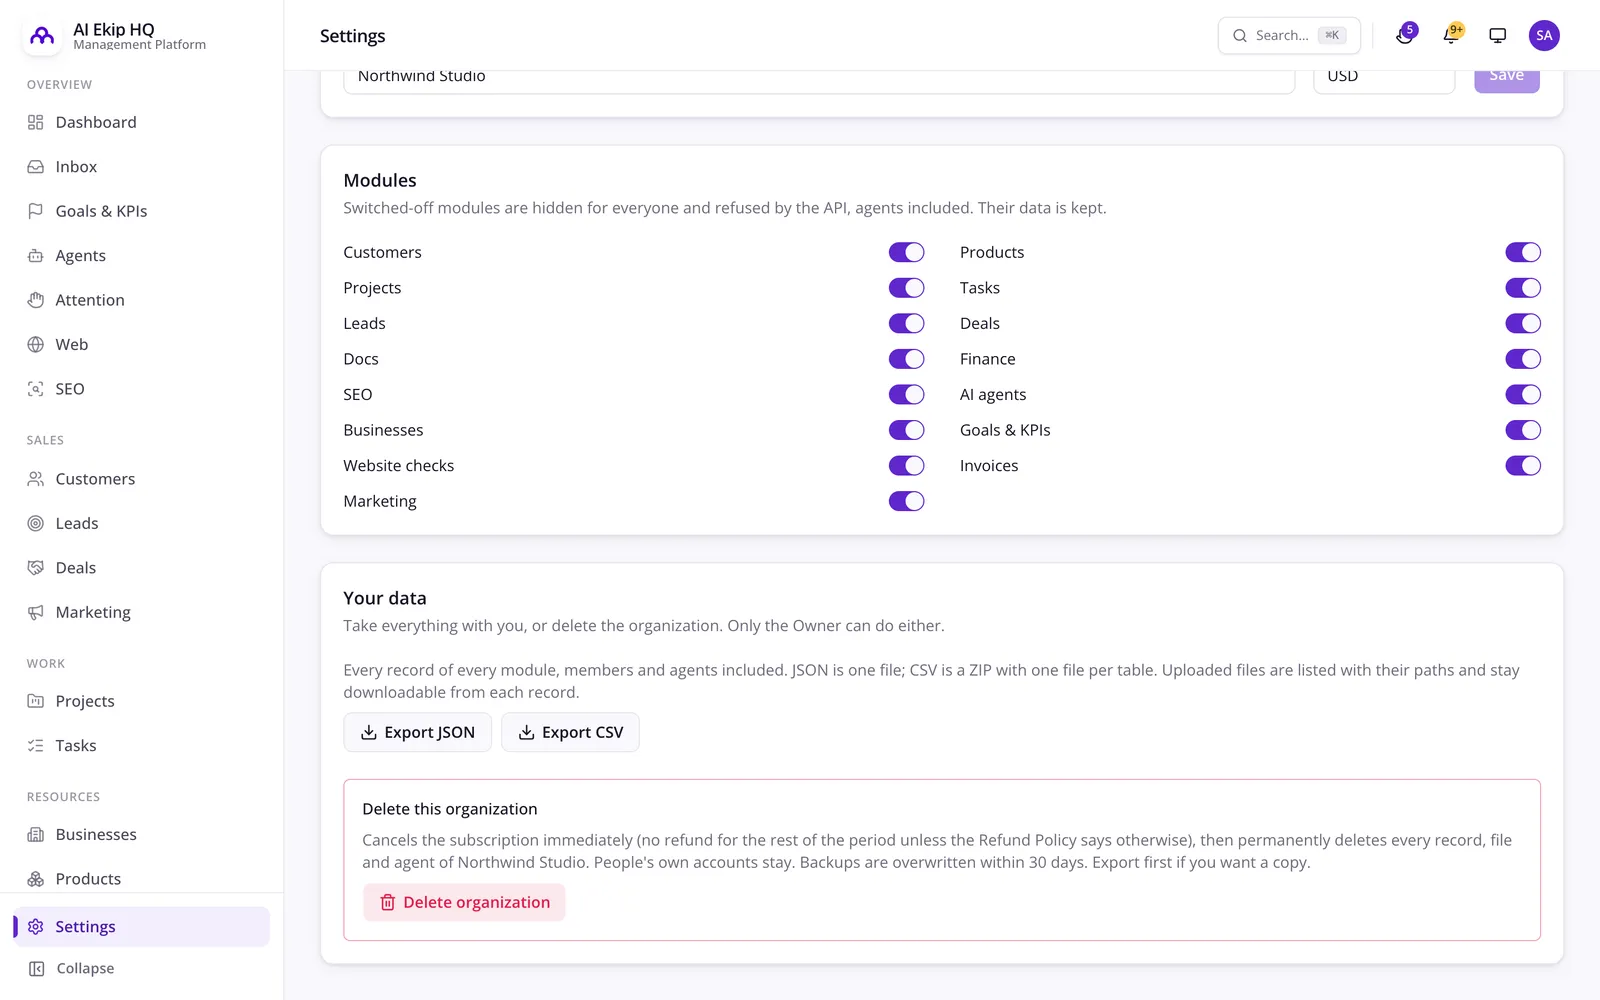Click the USD currency field
The image size is (1600, 1000).
pos(1384,80)
